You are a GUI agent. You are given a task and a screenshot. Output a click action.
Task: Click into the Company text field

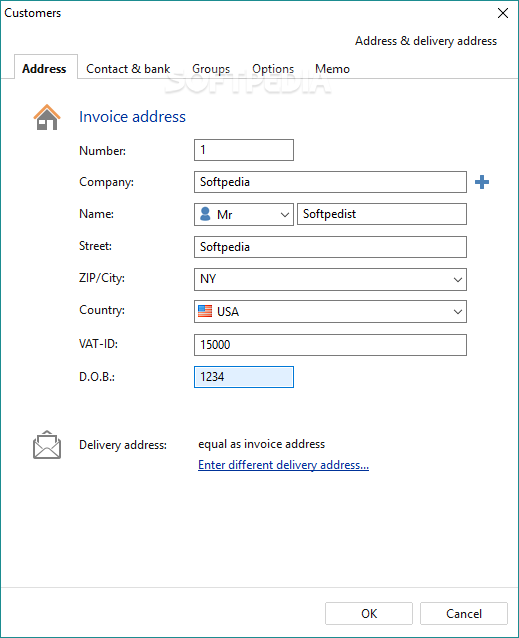(330, 182)
